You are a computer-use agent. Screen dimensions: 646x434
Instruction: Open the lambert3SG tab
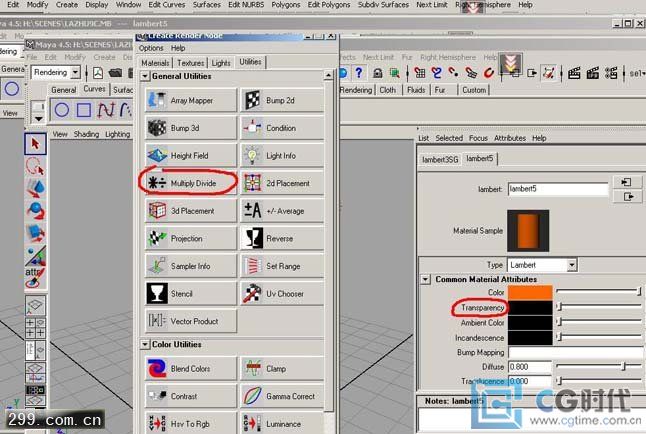(x=440, y=159)
